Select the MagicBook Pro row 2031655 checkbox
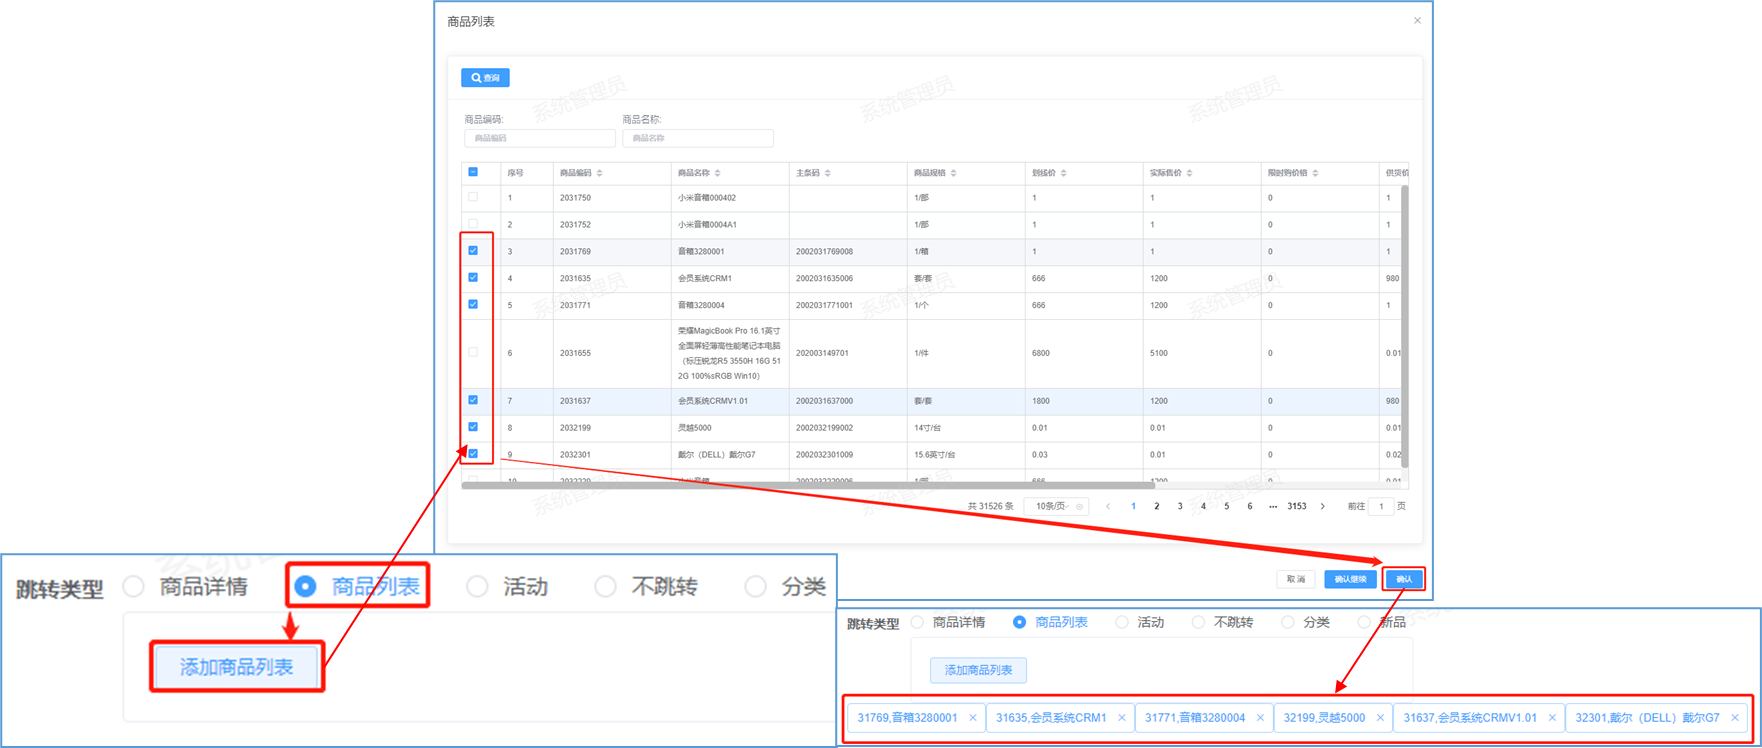This screenshot has width=1762, height=748. [473, 352]
